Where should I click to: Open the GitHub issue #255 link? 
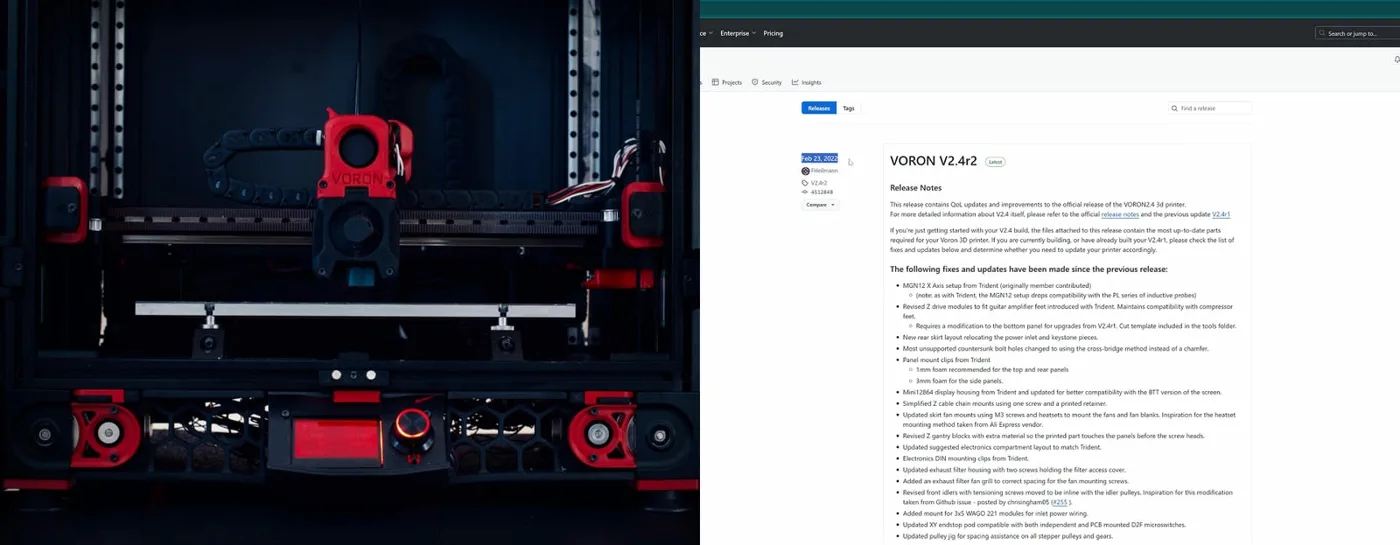(1061, 501)
